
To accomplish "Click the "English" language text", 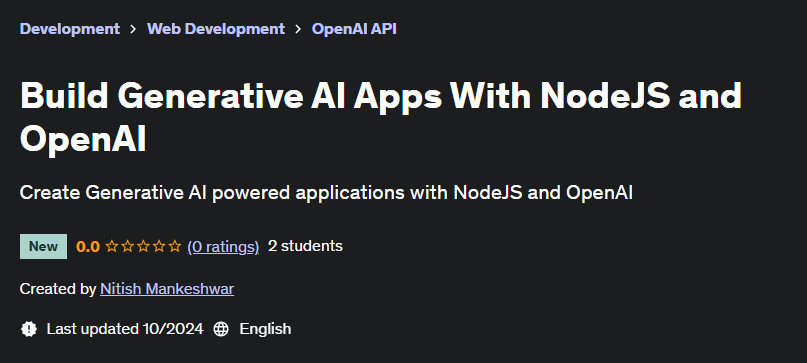I will (x=265, y=329).
